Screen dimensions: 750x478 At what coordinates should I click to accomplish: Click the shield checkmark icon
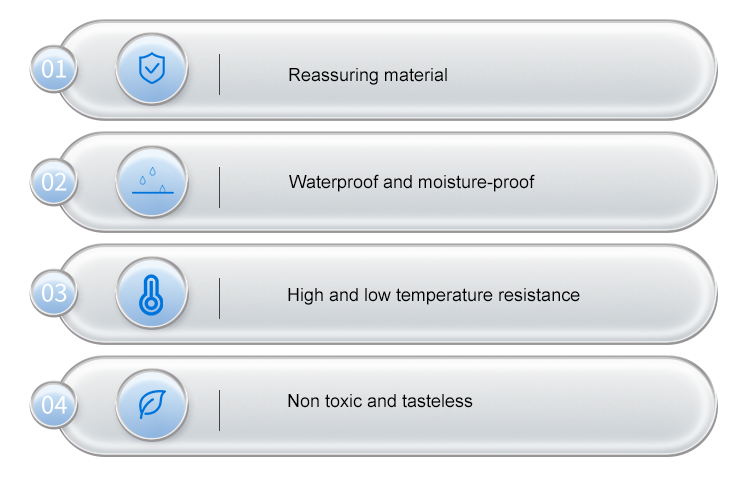151,70
